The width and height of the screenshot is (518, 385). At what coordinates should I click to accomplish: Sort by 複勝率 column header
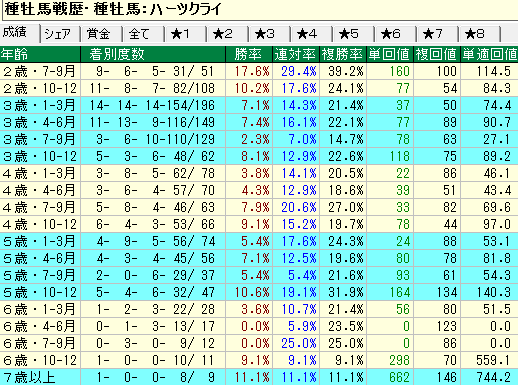[x=343, y=54]
